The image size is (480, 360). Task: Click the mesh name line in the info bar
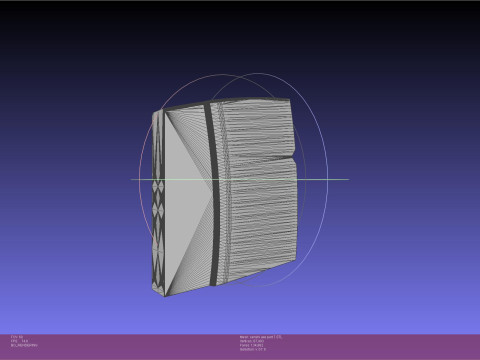261,337
